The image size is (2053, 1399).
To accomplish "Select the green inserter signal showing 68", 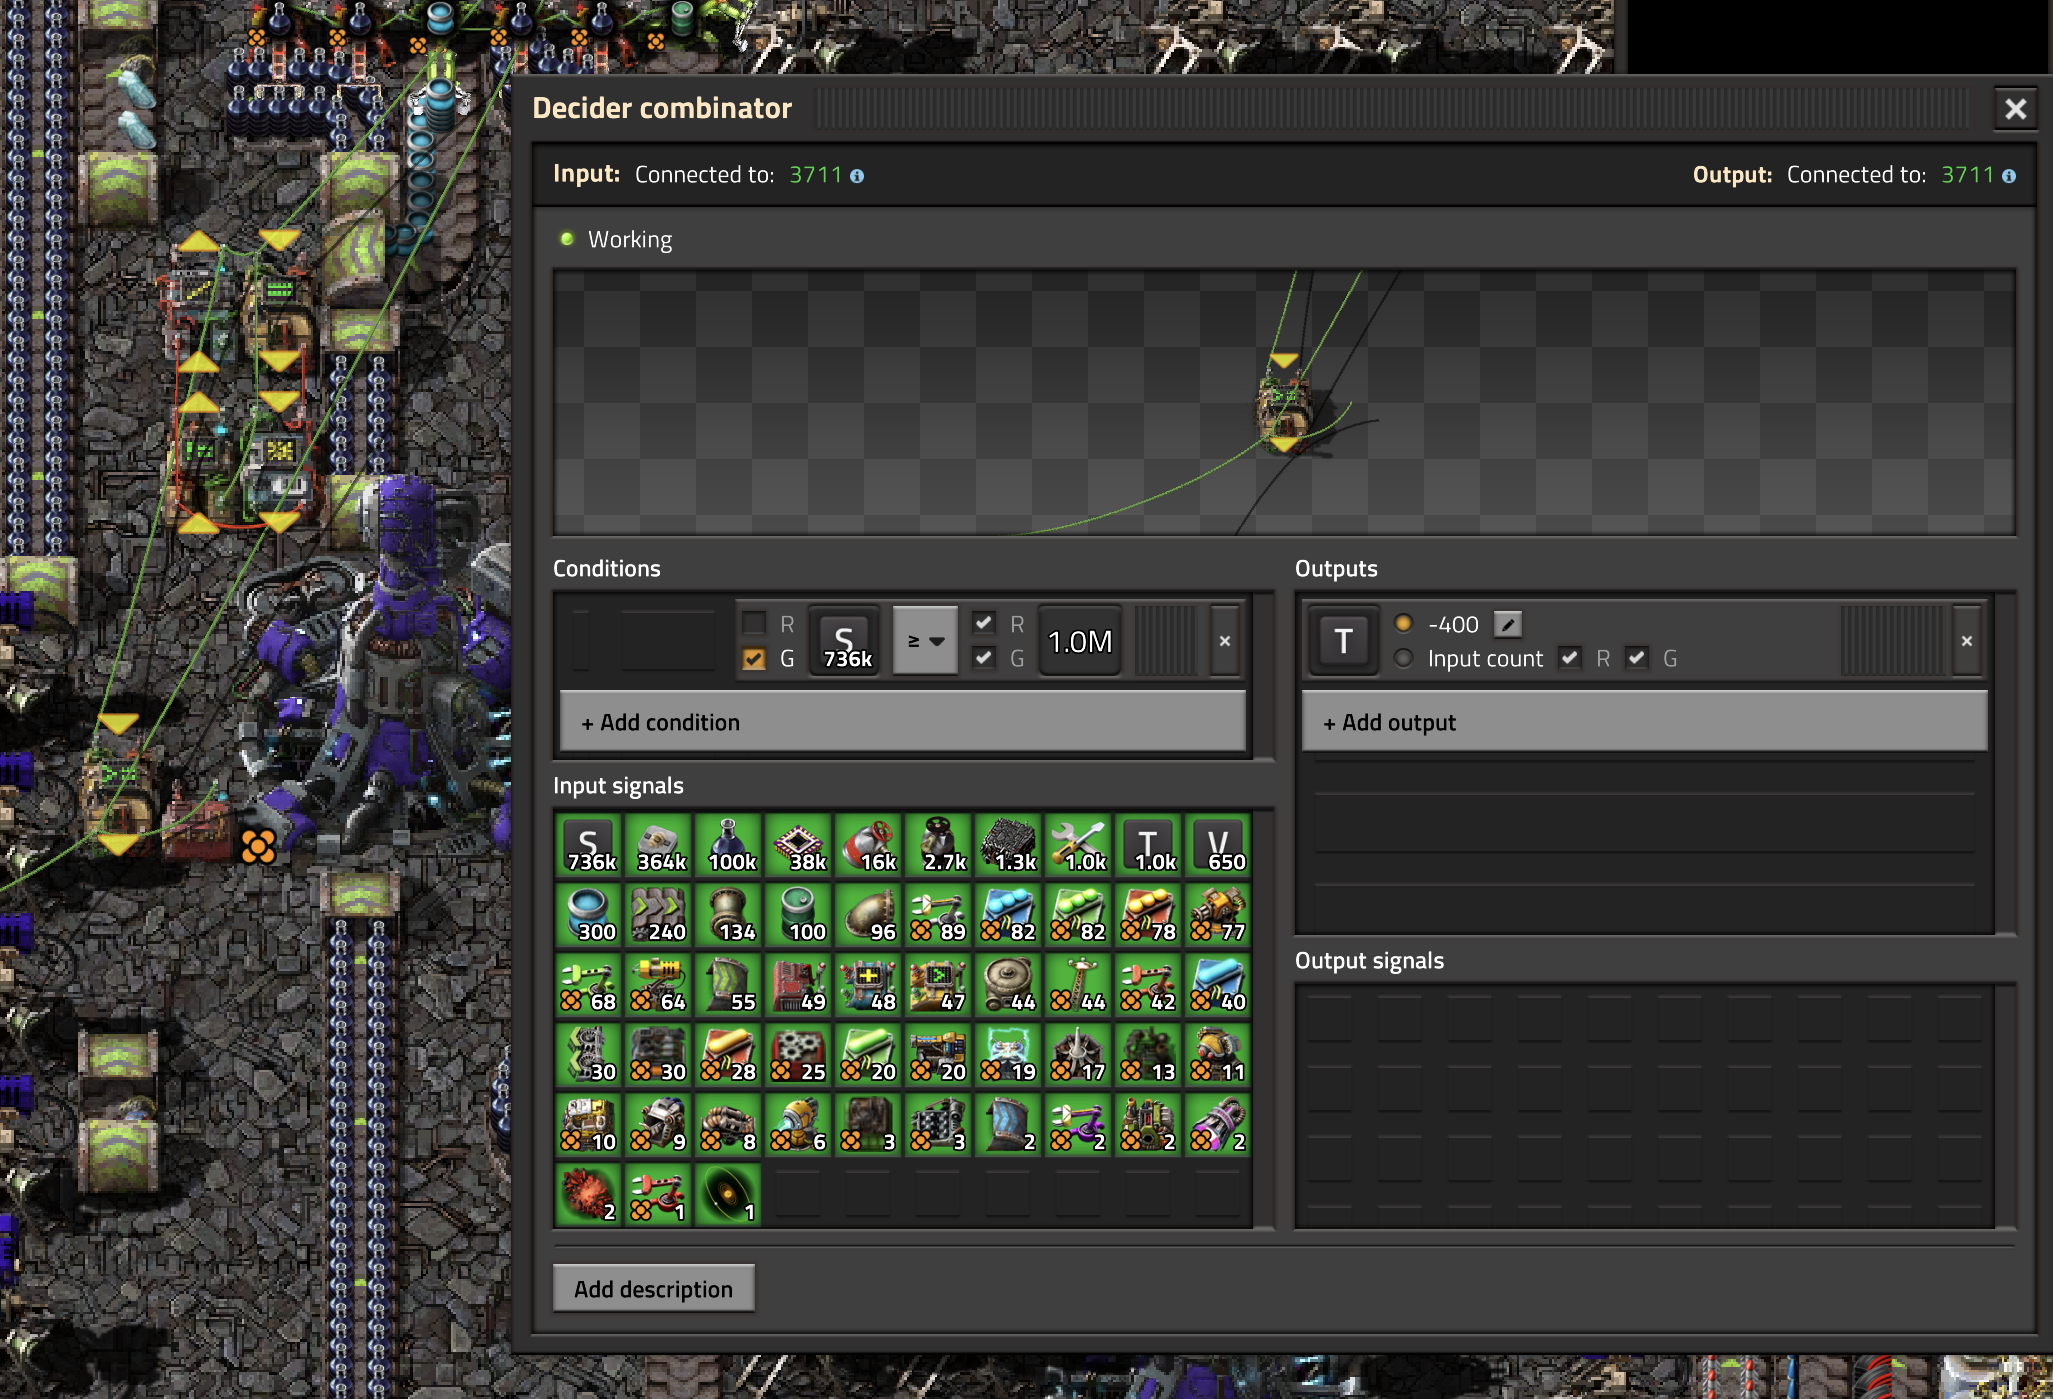I will [589, 985].
